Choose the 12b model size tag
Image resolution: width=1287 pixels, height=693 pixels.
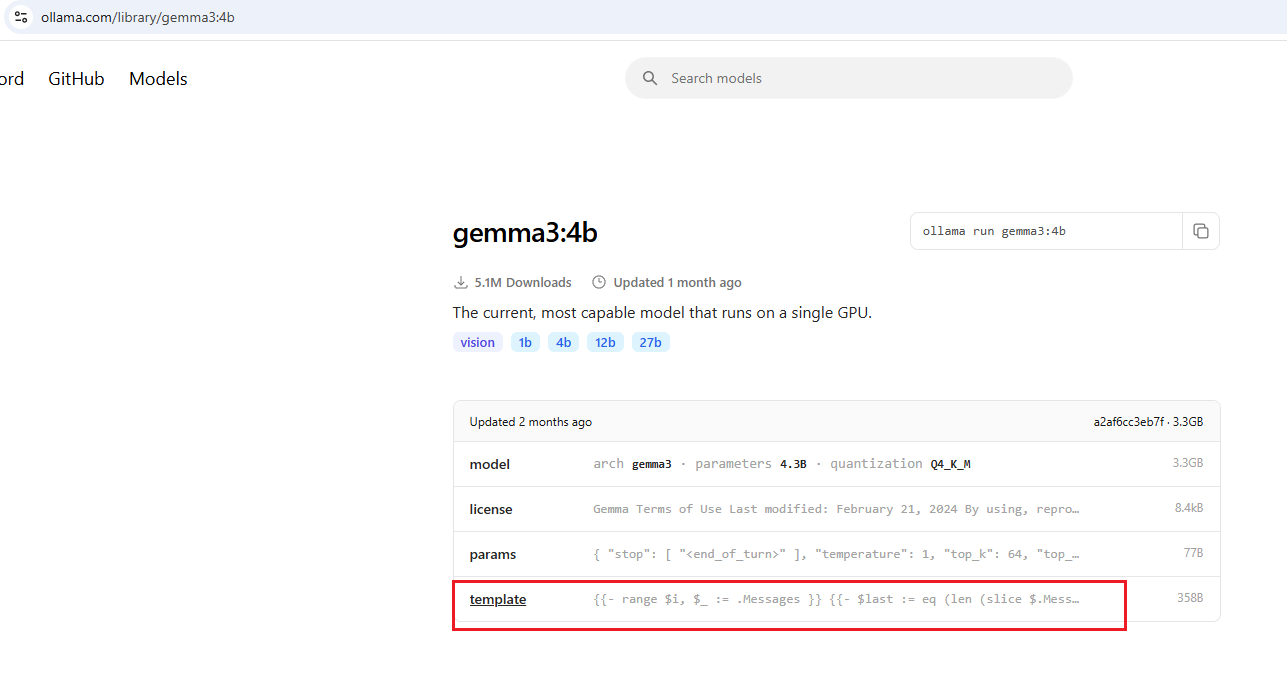605,342
